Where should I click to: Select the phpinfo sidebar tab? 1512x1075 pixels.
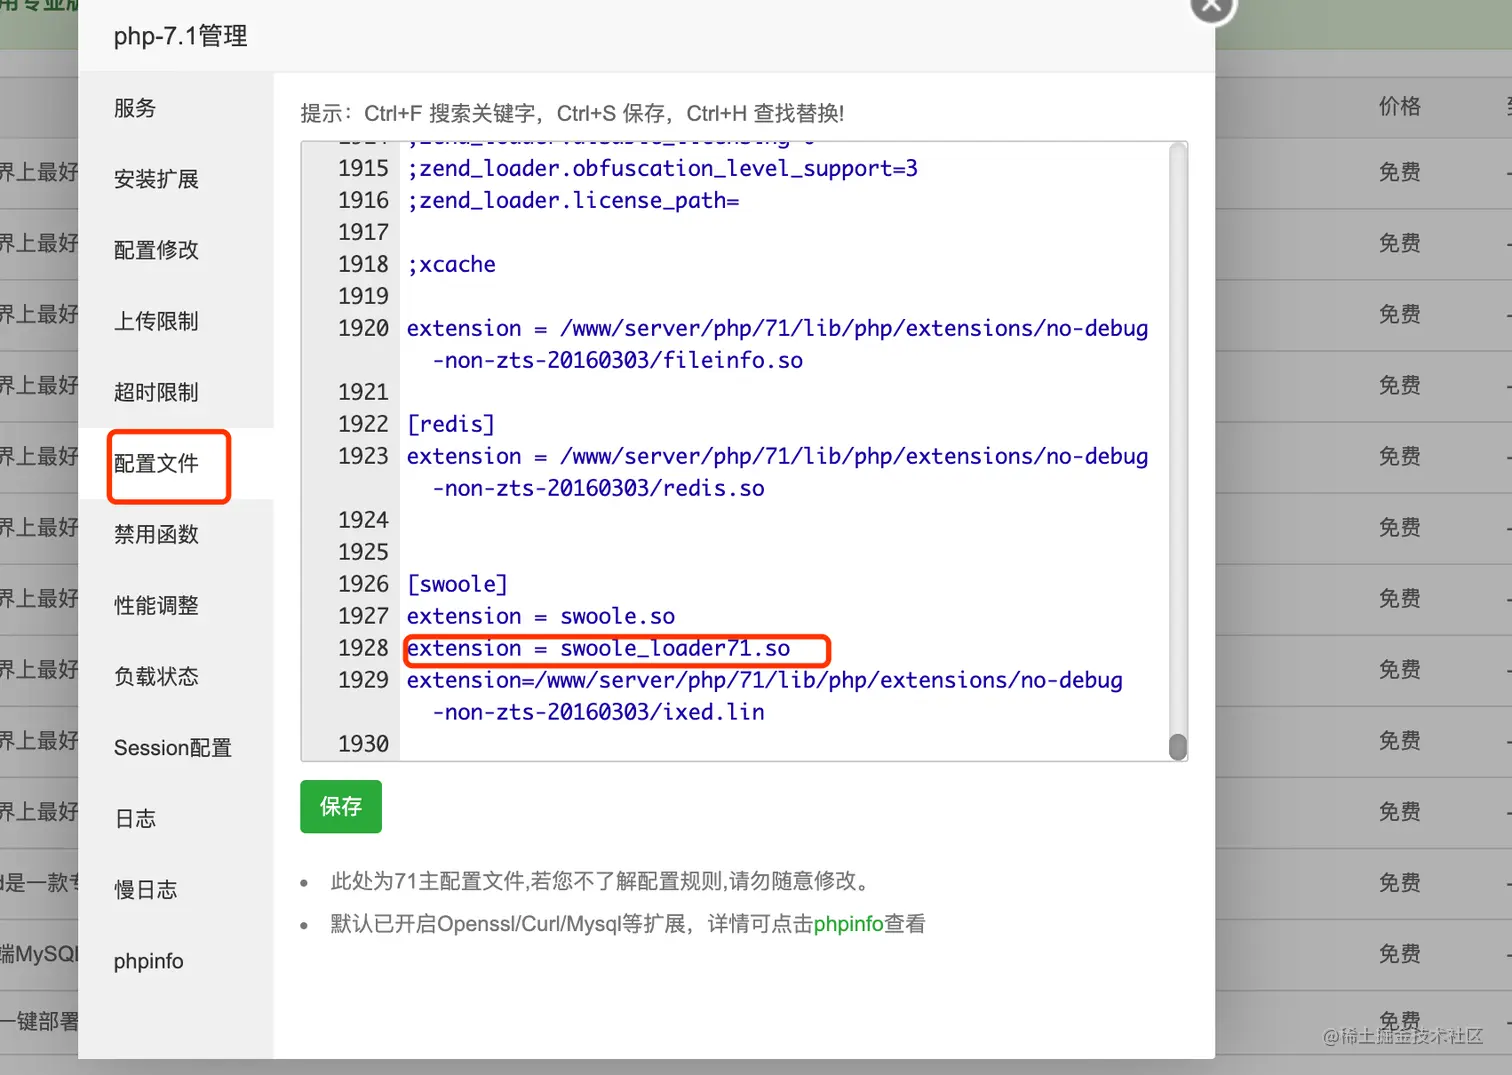(x=148, y=961)
